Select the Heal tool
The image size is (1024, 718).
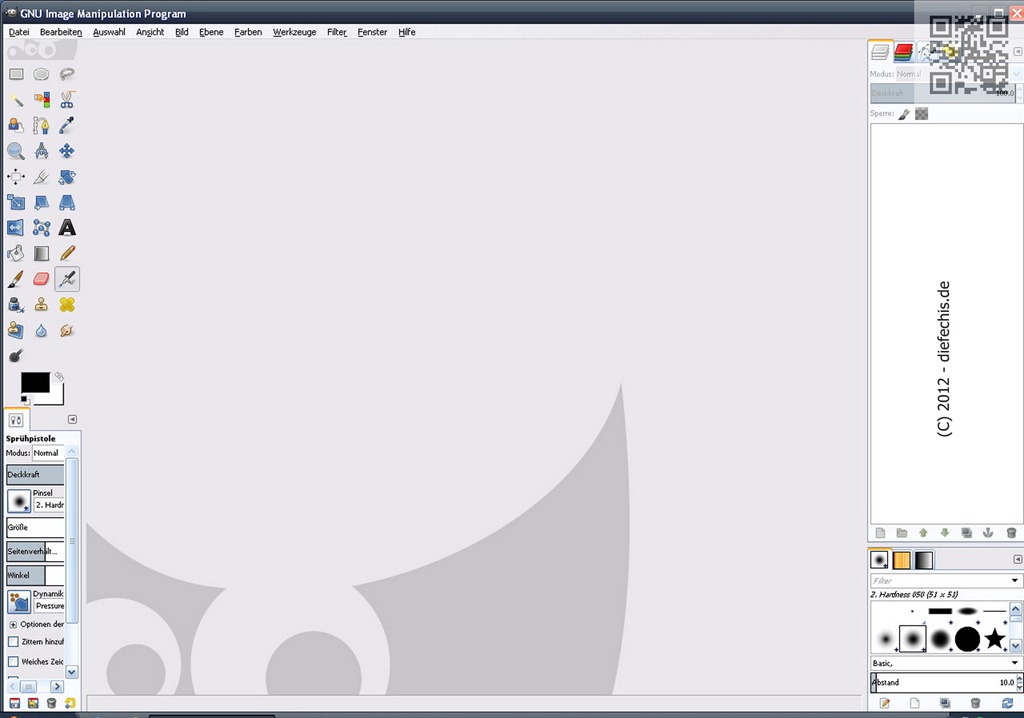coord(67,304)
